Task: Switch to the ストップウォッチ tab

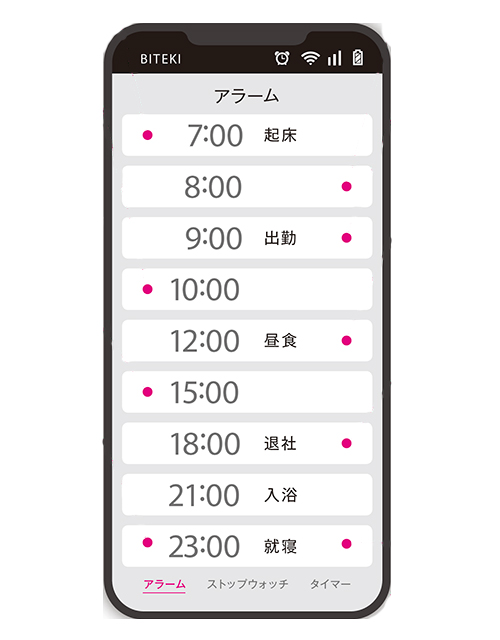Action: coord(247,584)
